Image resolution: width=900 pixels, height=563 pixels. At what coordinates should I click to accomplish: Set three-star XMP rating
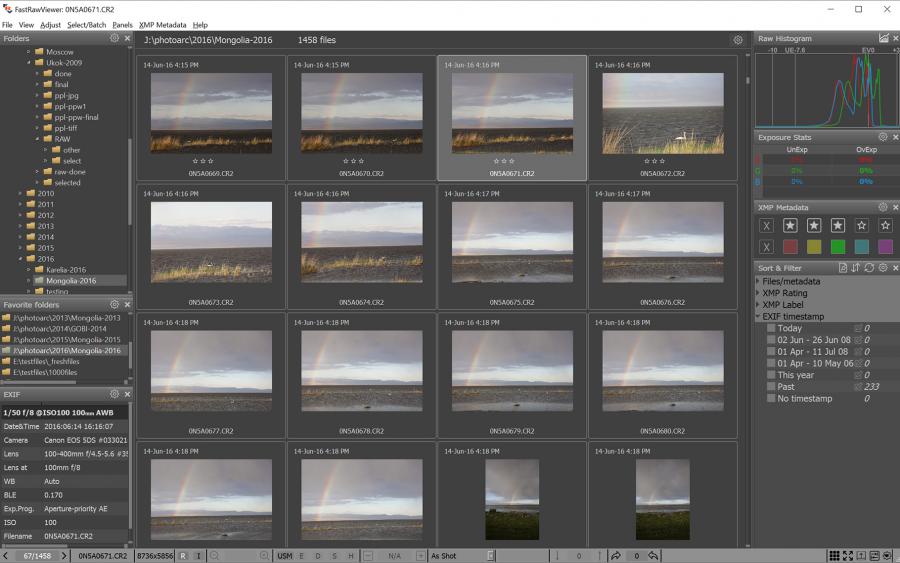click(x=837, y=226)
